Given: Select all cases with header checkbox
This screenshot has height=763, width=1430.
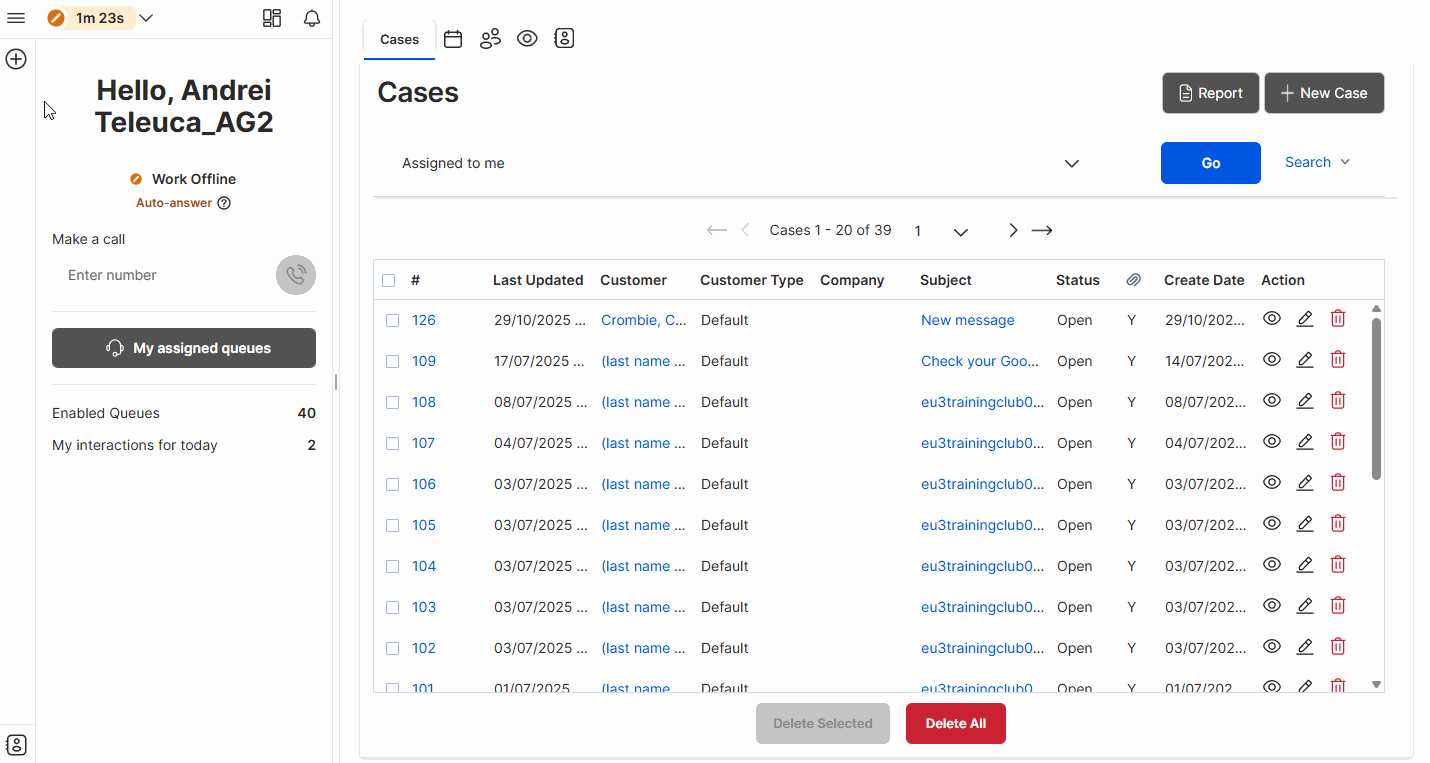Looking at the screenshot, I should tap(389, 280).
